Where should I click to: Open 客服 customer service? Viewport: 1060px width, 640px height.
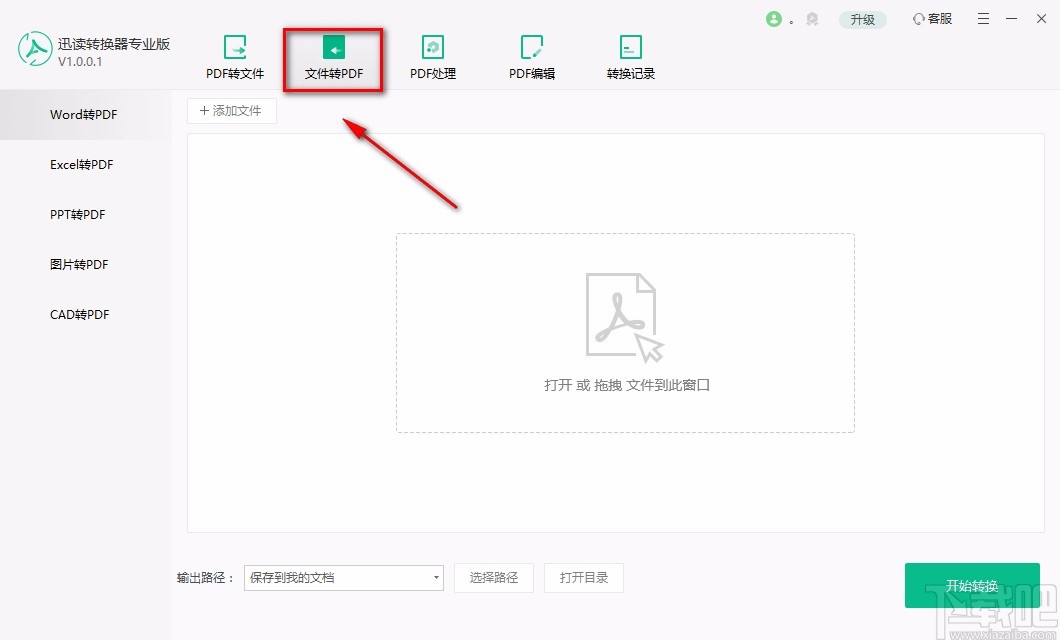tap(931, 18)
